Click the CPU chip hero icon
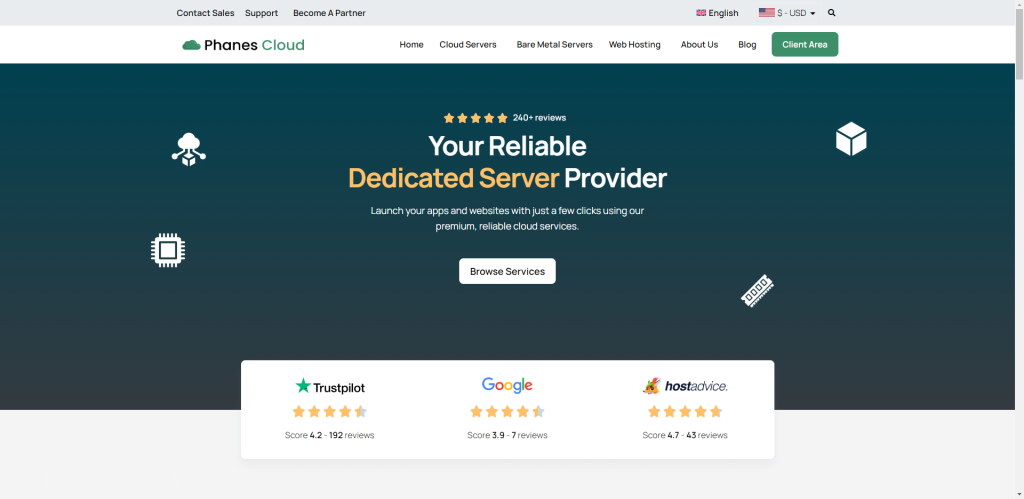 168,250
